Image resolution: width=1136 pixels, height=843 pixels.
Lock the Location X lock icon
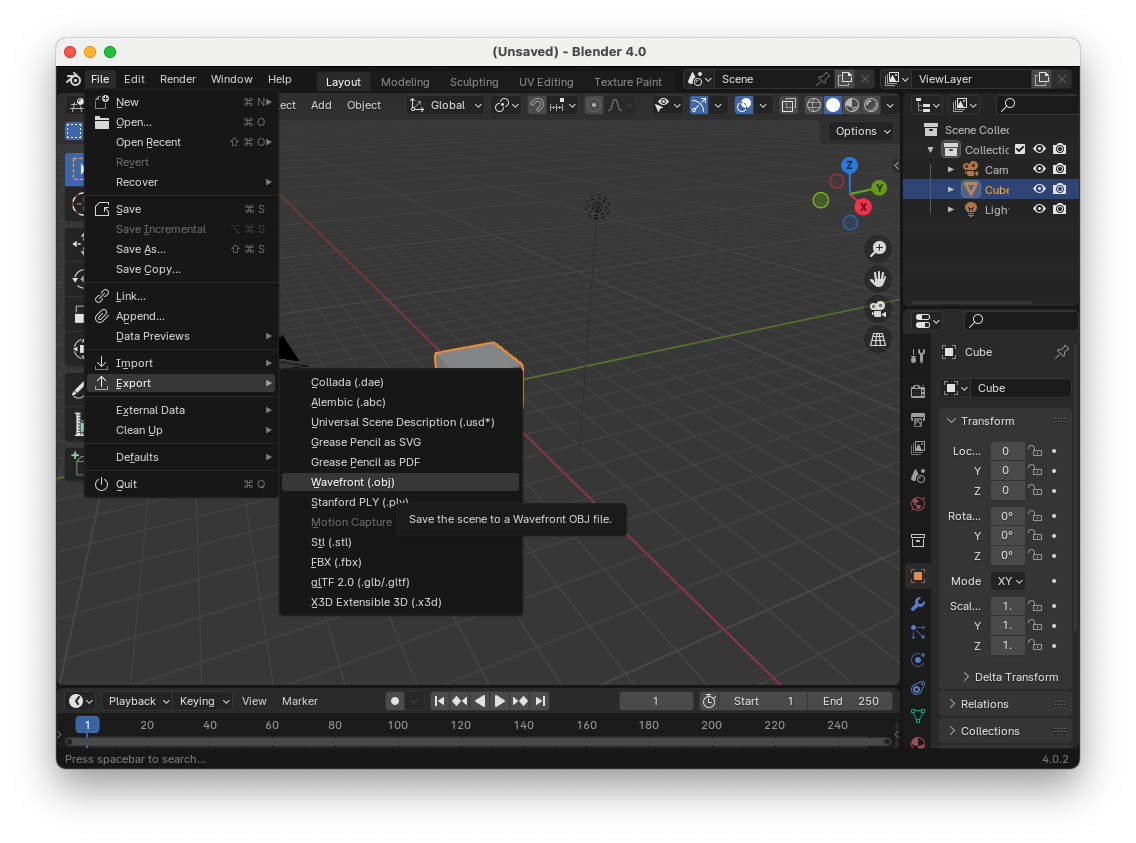pos(1035,451)
